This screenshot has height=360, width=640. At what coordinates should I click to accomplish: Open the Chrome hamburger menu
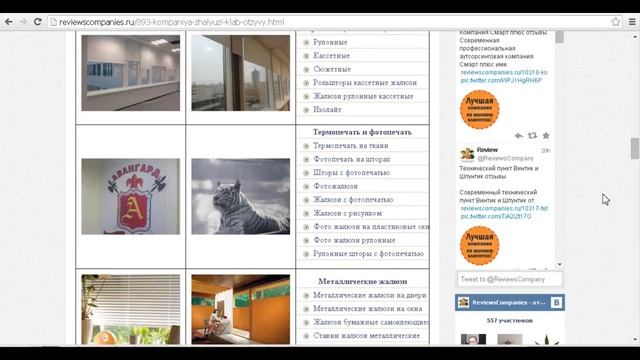pyautogui.click(x=632, y=22)
